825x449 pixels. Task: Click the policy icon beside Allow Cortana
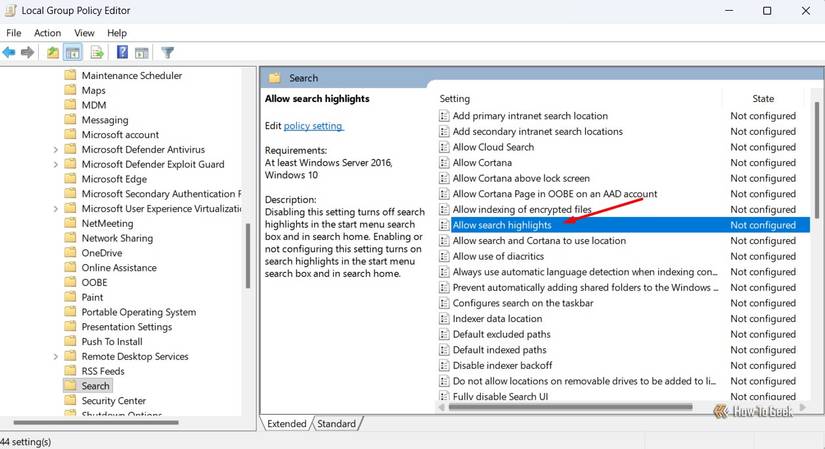point(444,163)
